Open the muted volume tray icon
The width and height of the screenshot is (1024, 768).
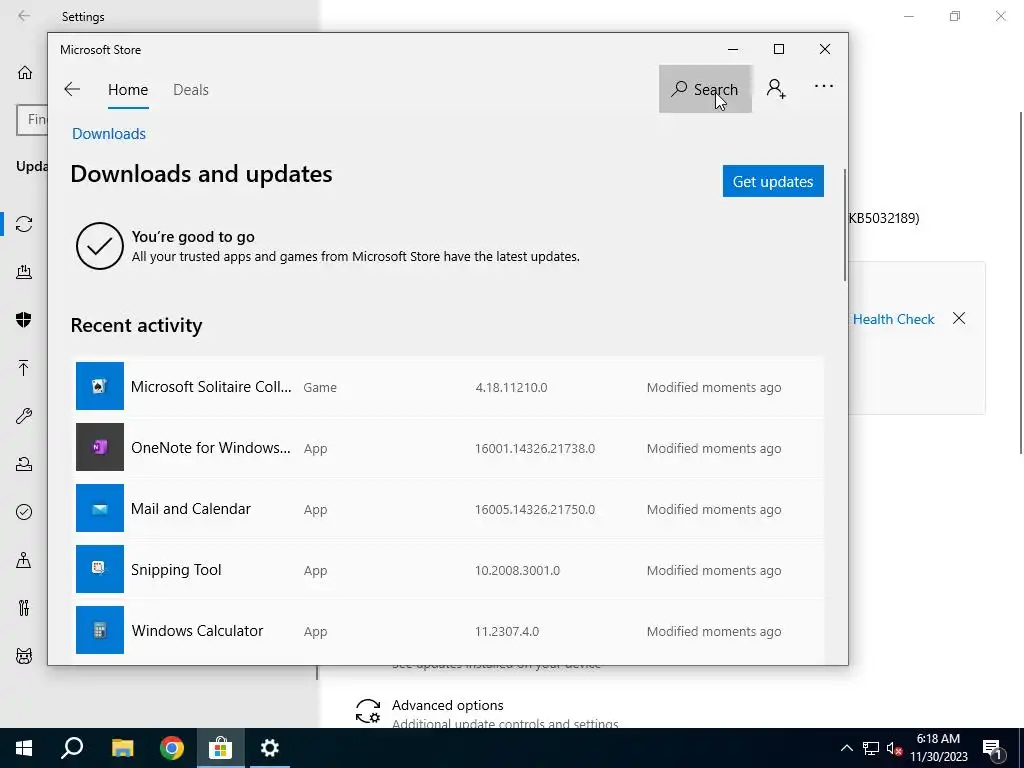coord(895,748)
